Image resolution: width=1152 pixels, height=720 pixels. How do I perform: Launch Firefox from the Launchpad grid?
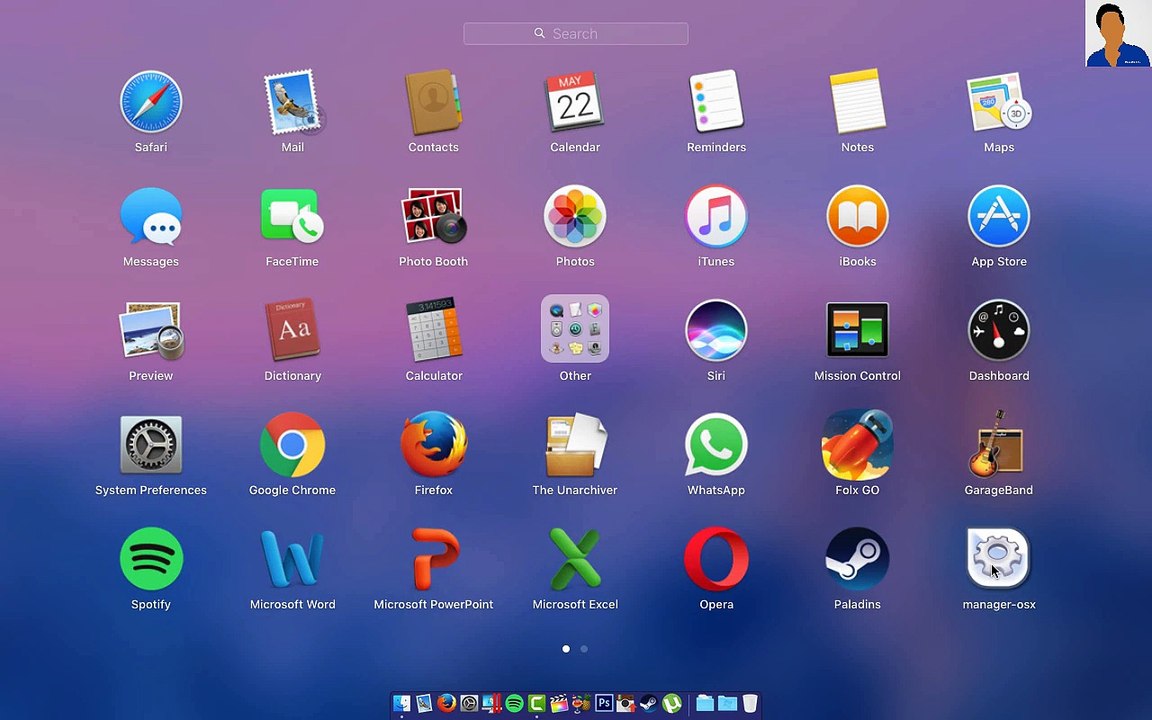coord(433,444)
